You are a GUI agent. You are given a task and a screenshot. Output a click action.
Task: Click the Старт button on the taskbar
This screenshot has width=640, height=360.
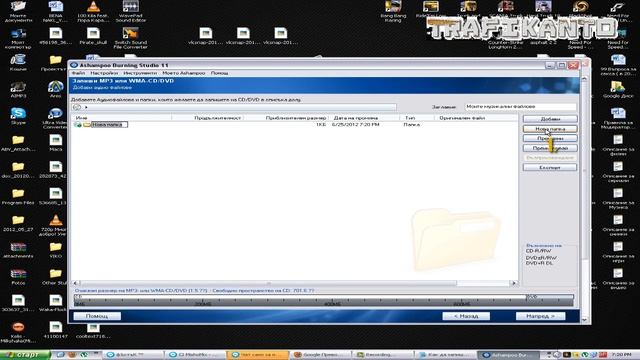[25, 355]
